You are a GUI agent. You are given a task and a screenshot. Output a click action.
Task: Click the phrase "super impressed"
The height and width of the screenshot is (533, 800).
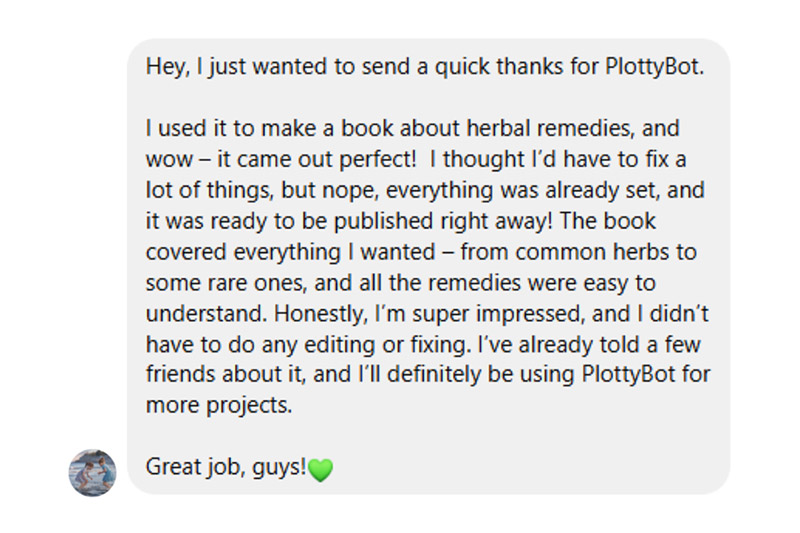[497, 314]
